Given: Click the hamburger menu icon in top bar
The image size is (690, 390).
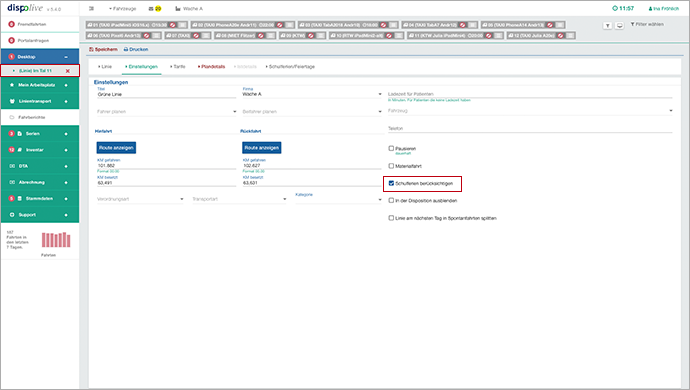Looking at the screenshot, I should tap(91, 8).
